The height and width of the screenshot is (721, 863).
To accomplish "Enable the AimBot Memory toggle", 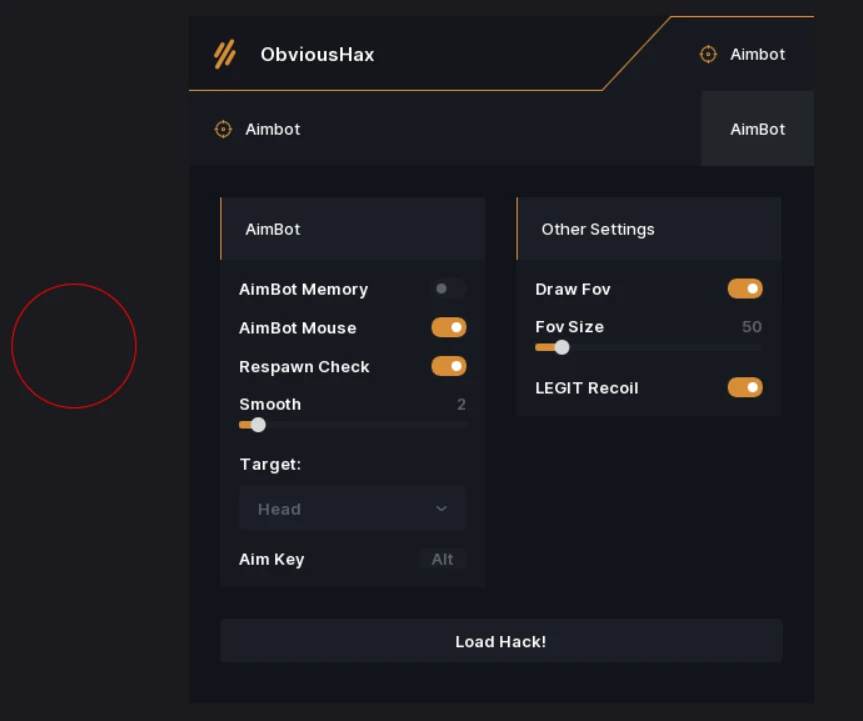I will tap(448, 289).
